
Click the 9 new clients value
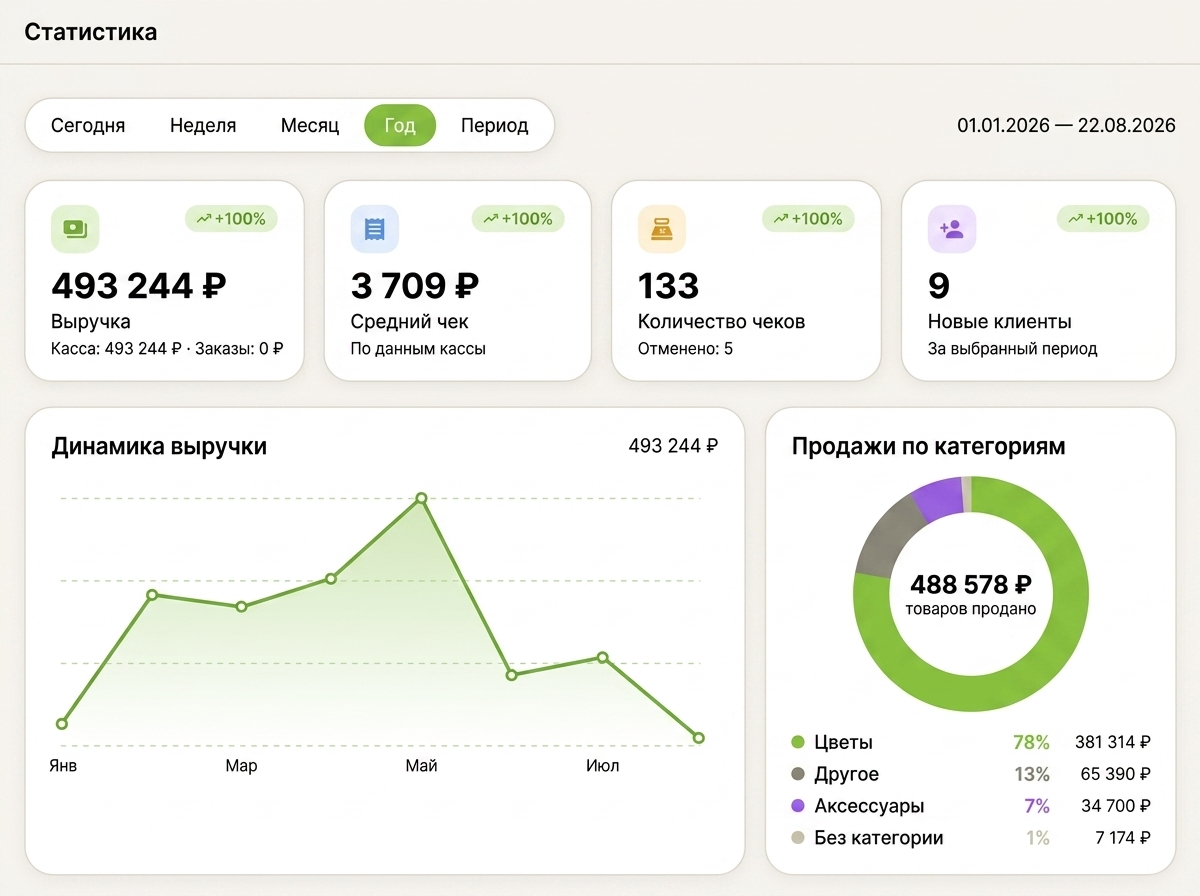tap(938, 286)
